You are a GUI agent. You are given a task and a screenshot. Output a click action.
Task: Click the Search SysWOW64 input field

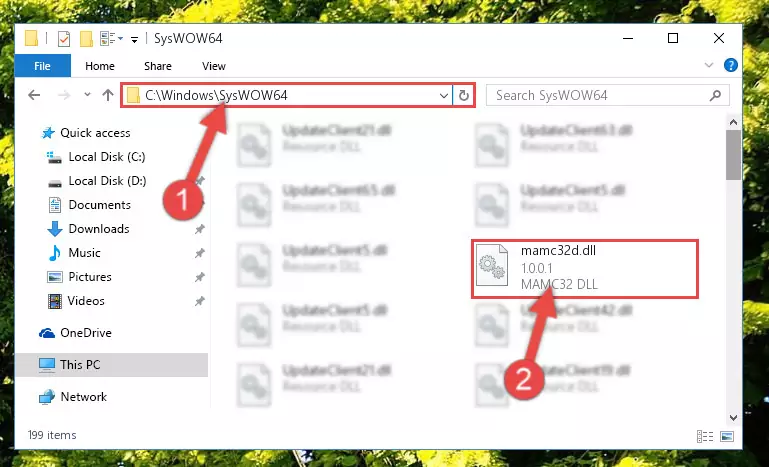[607, 95]
